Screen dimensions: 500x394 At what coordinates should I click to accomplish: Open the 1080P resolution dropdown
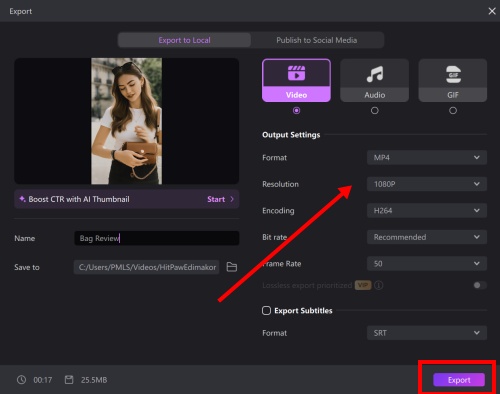tap(427, 184)
